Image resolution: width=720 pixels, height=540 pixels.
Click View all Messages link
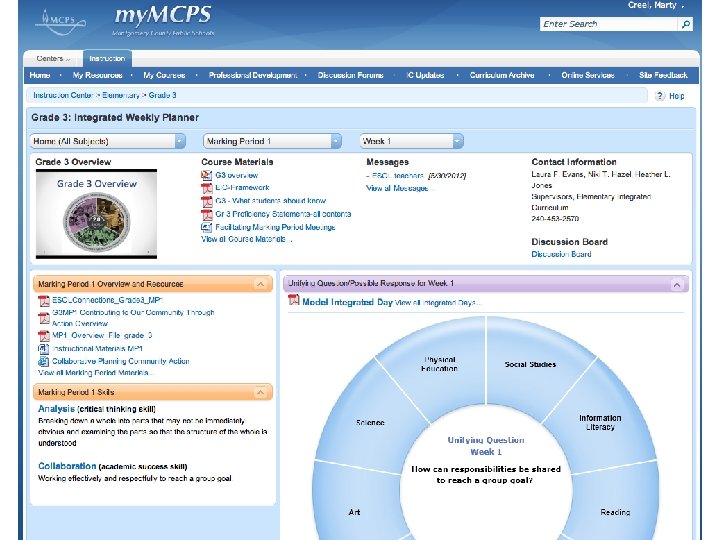tap(399, 188)
